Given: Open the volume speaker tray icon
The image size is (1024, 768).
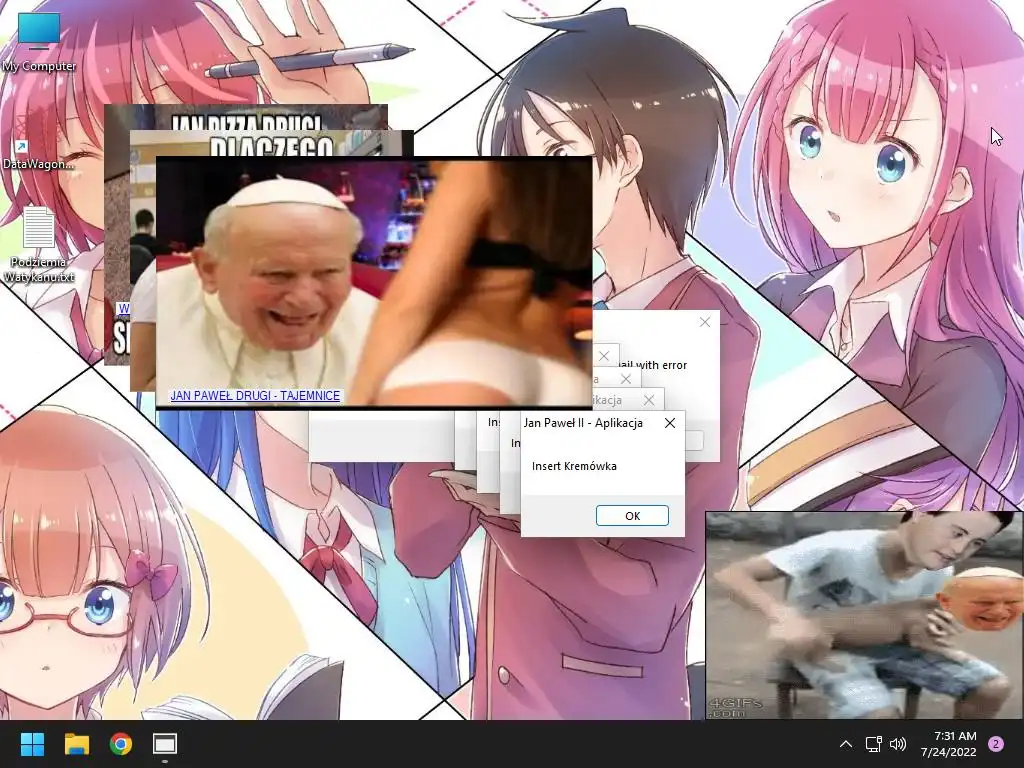Looking at the screenshot, I should [898, 744].
